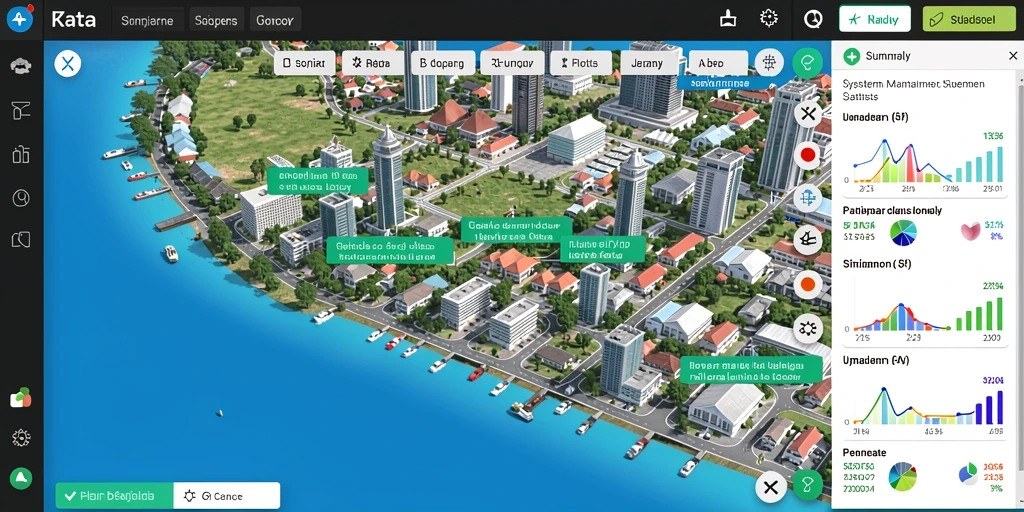Viewport: 1024px width, 512px height.
Task: Toggle the G Cance option at bottom
Action: coord(227,496)
